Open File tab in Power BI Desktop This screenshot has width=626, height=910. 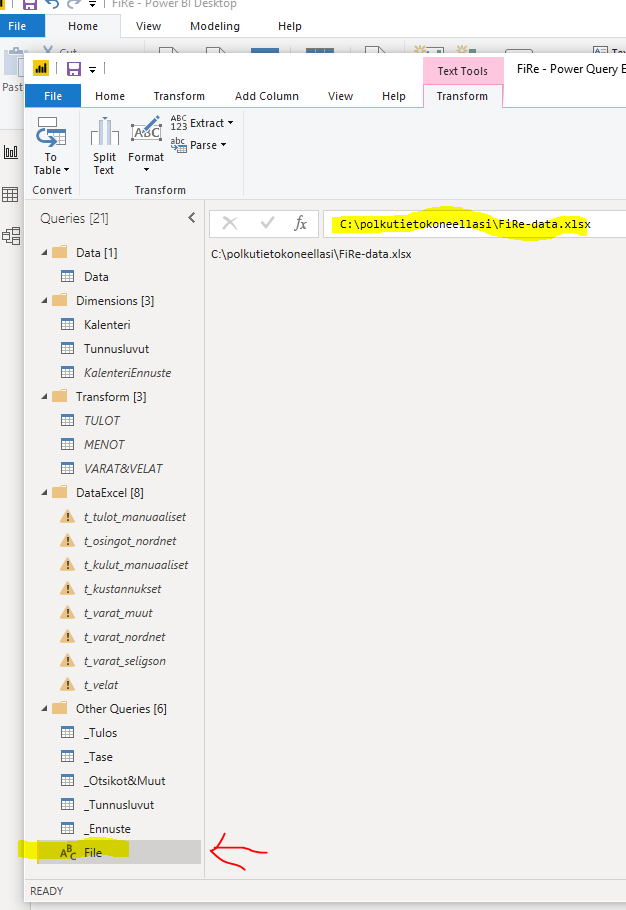[17, 26]
